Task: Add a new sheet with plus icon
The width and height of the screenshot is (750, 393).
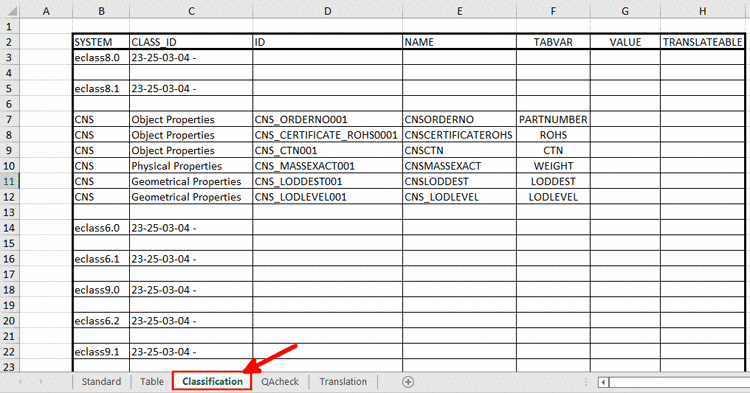Action: pyautogui.click(x=408, y=382)
